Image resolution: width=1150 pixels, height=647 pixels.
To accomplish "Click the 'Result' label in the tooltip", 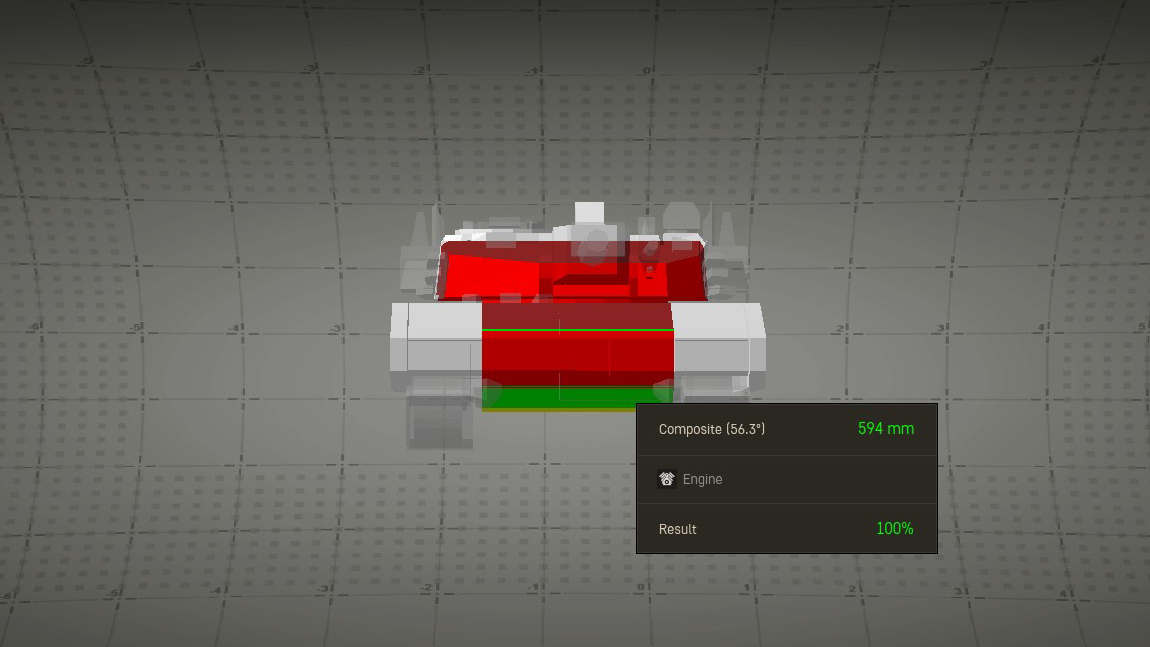I will point(678,529).
